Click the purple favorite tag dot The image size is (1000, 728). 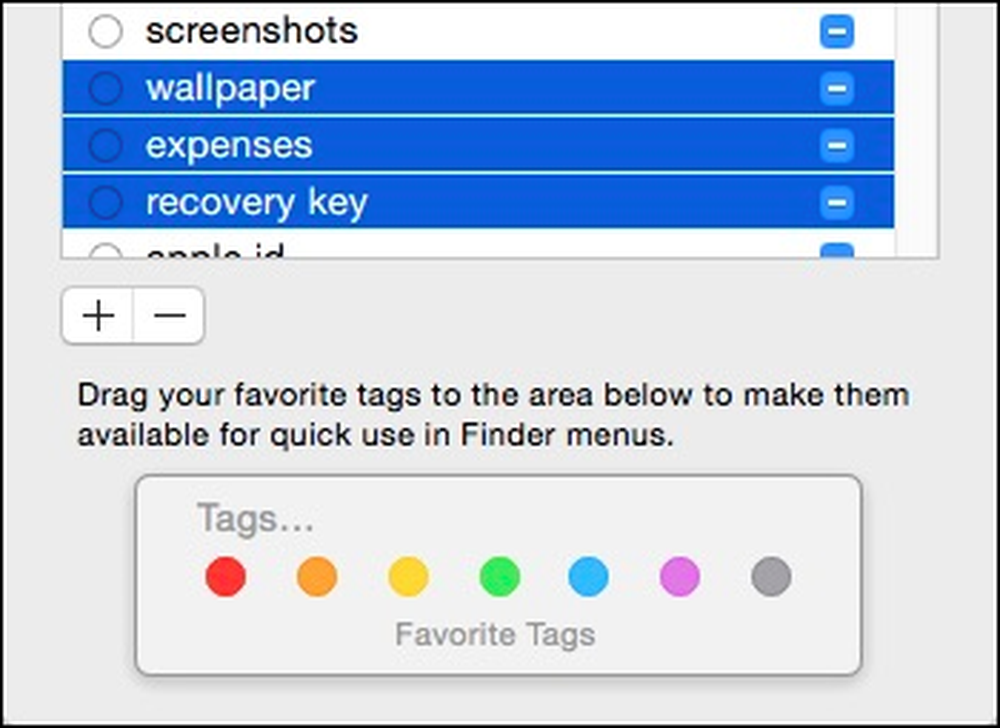[x=680, y=576]
